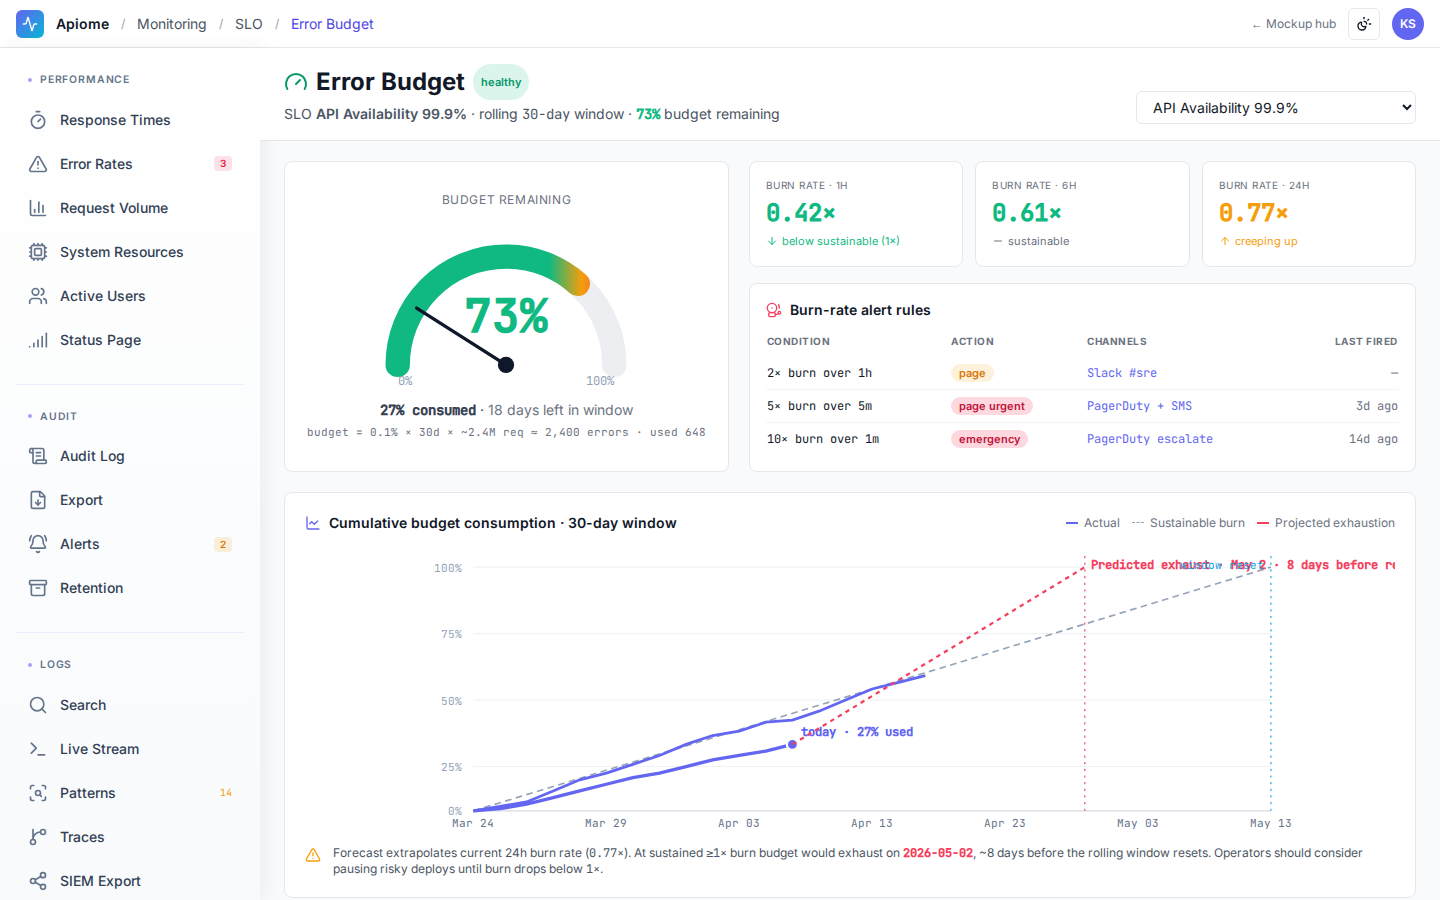Viewport: 1440px width, 900px height.
Task: Click the 2× burn over 1h condition
Action: point(820,373)
